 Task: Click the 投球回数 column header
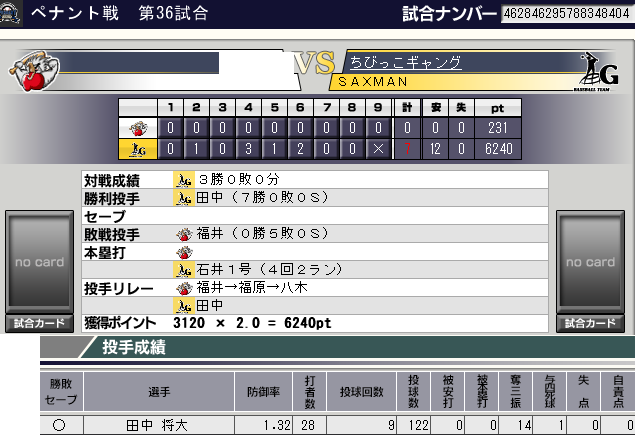[x=361, y=392]
